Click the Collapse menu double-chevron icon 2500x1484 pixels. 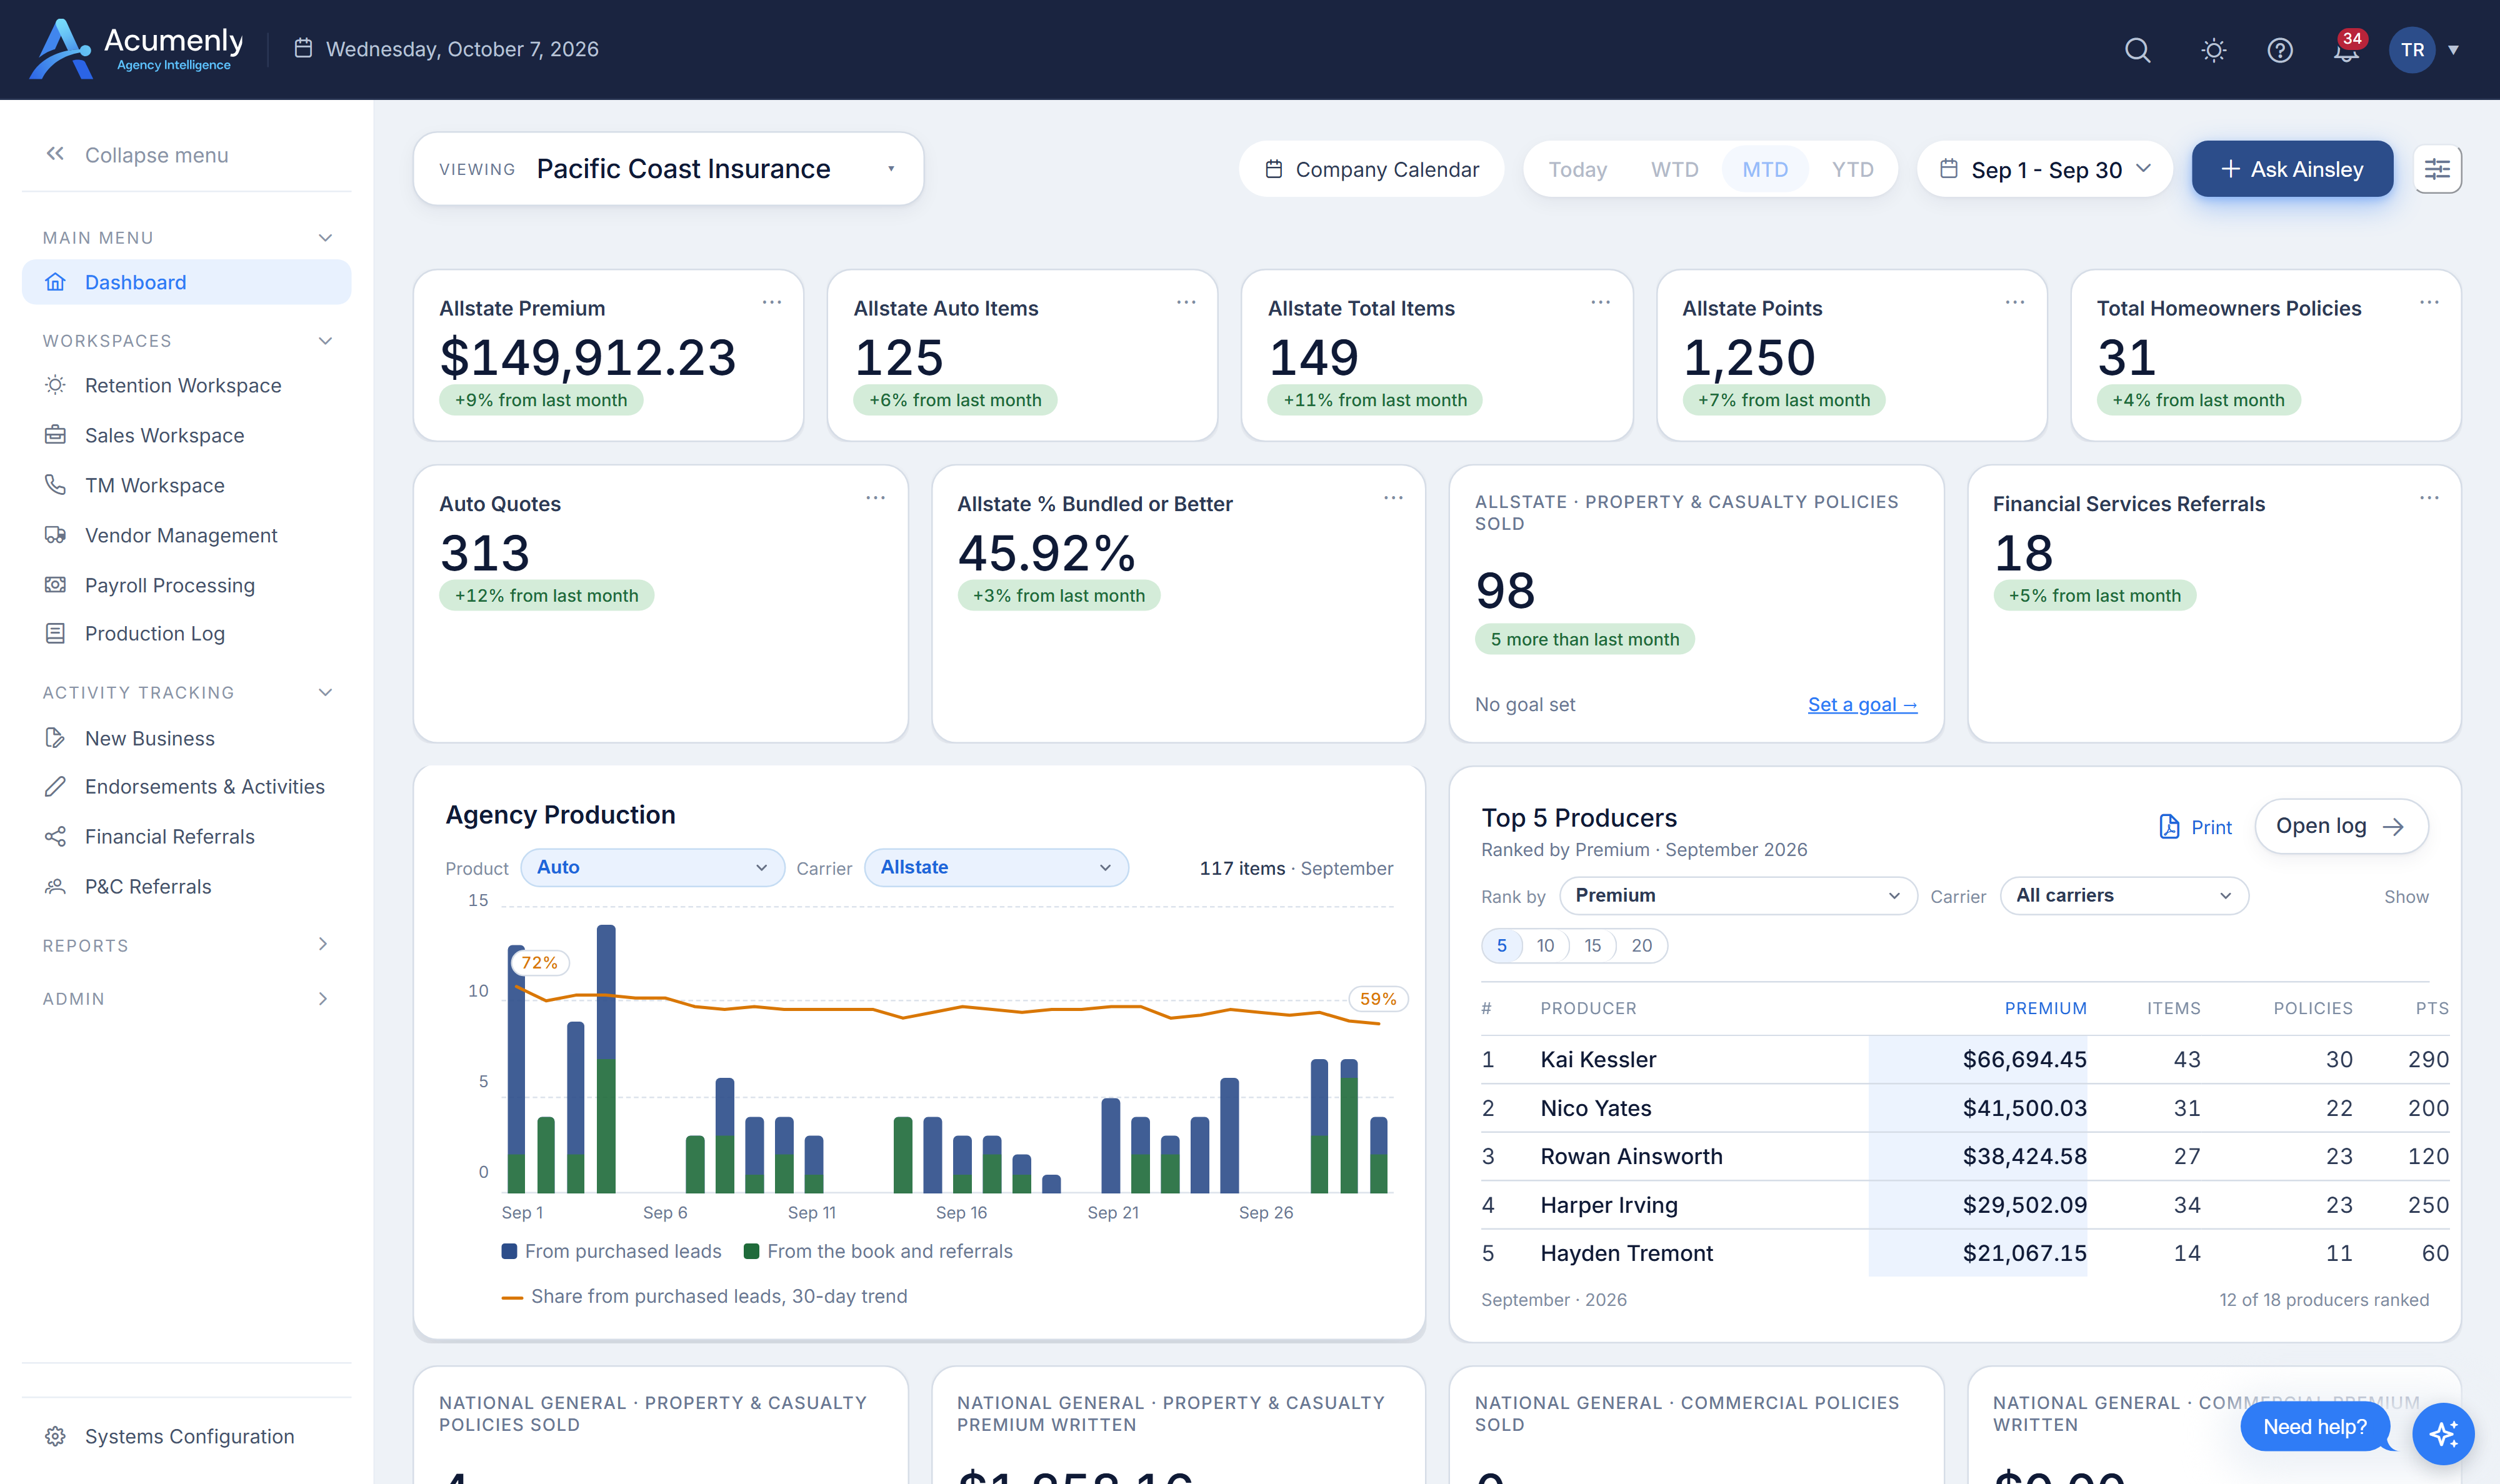pos(55,154)
